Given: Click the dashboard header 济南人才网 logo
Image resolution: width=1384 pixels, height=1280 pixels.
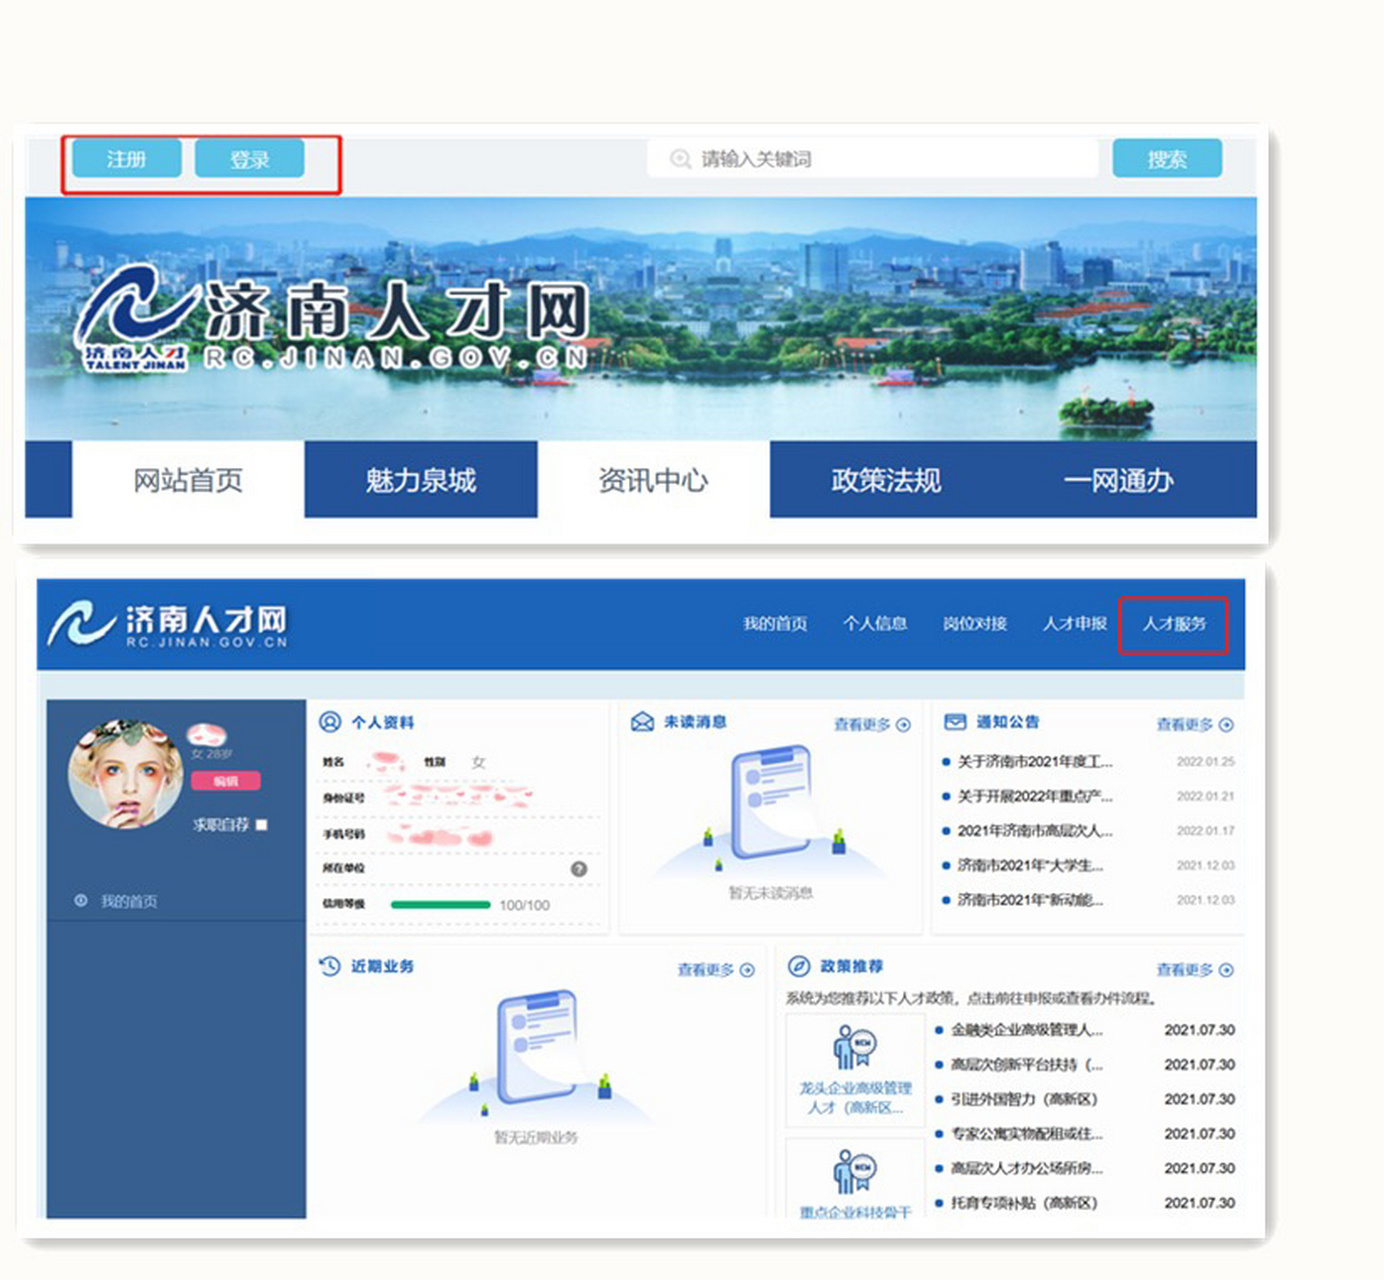Looking at the screenshot, I should [168, 625].
